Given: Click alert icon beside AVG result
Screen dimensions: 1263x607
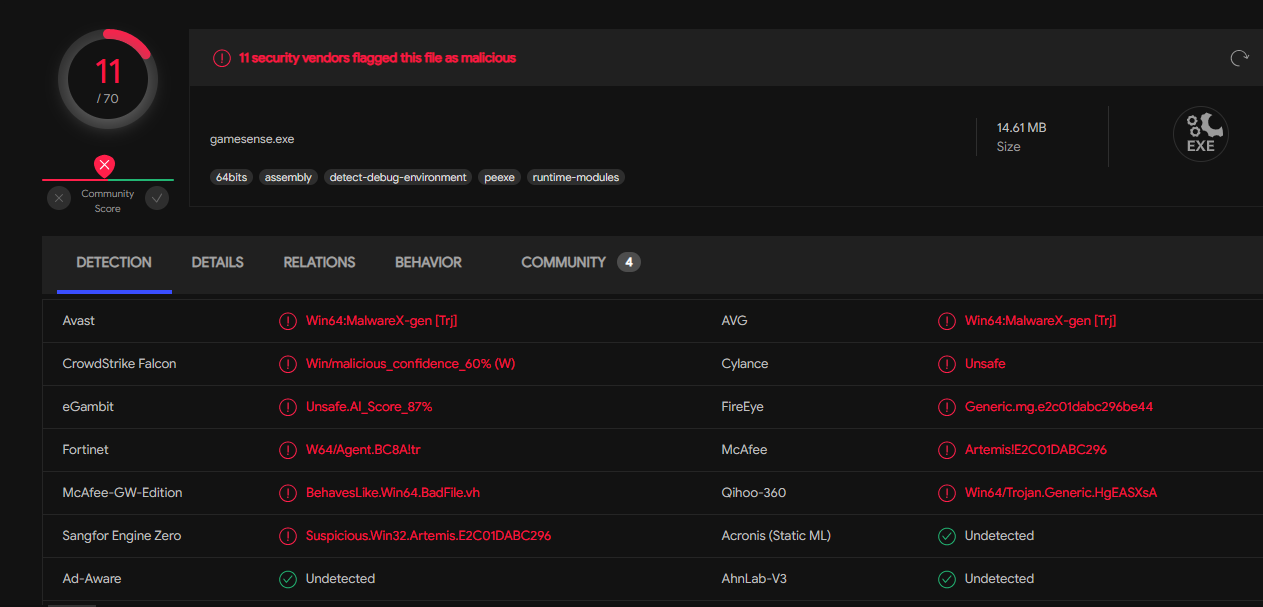Looking at the screenshot, I should click(x=947, y=321).
